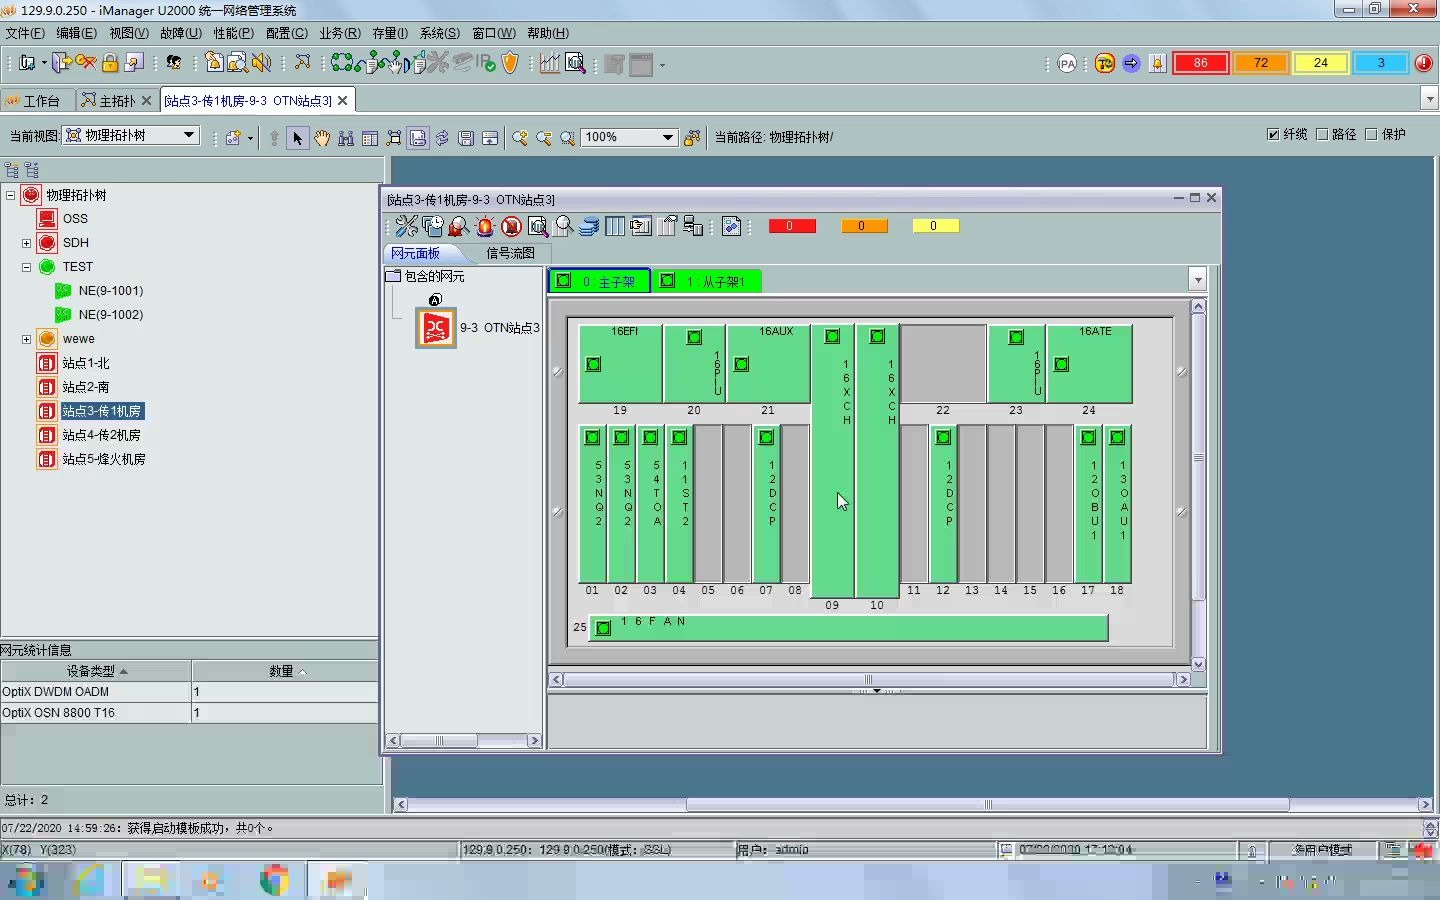
Task: Click the 16EFI board in slot 19
Action: point(620,364)
